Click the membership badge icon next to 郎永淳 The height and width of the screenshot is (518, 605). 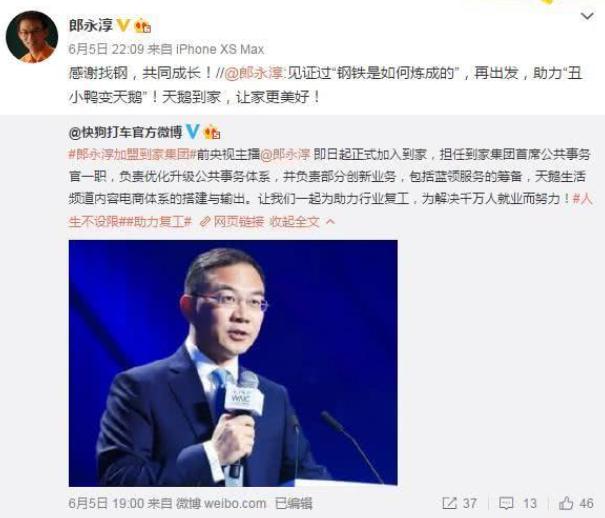(142, 26)
